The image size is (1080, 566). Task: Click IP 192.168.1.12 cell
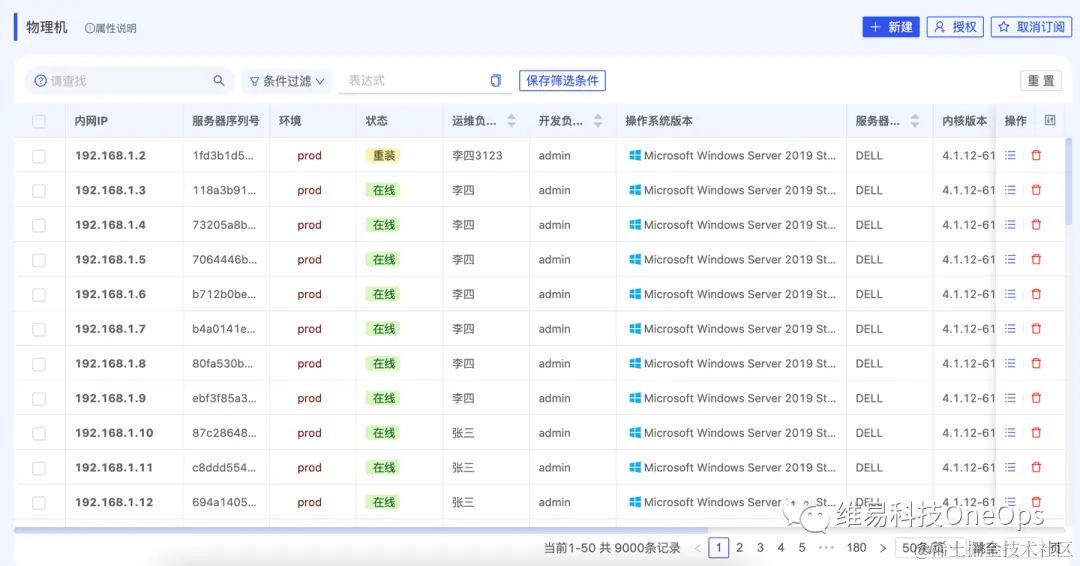point(114,502)
